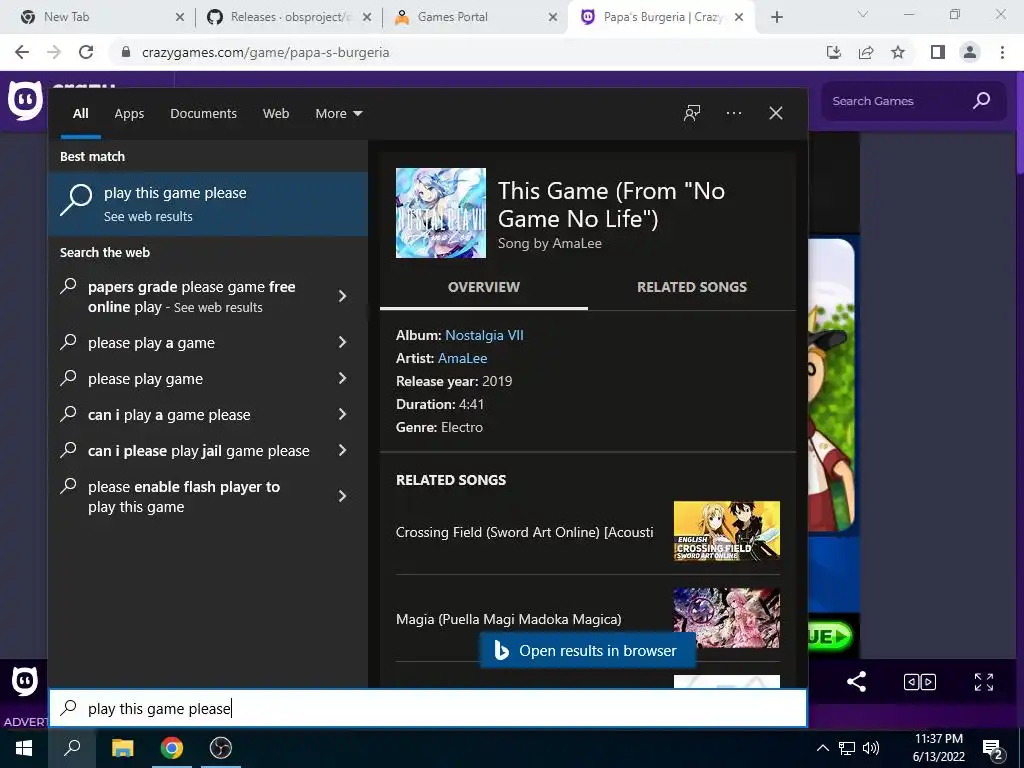Select the Web search filter tab

(x=276, y=114)
